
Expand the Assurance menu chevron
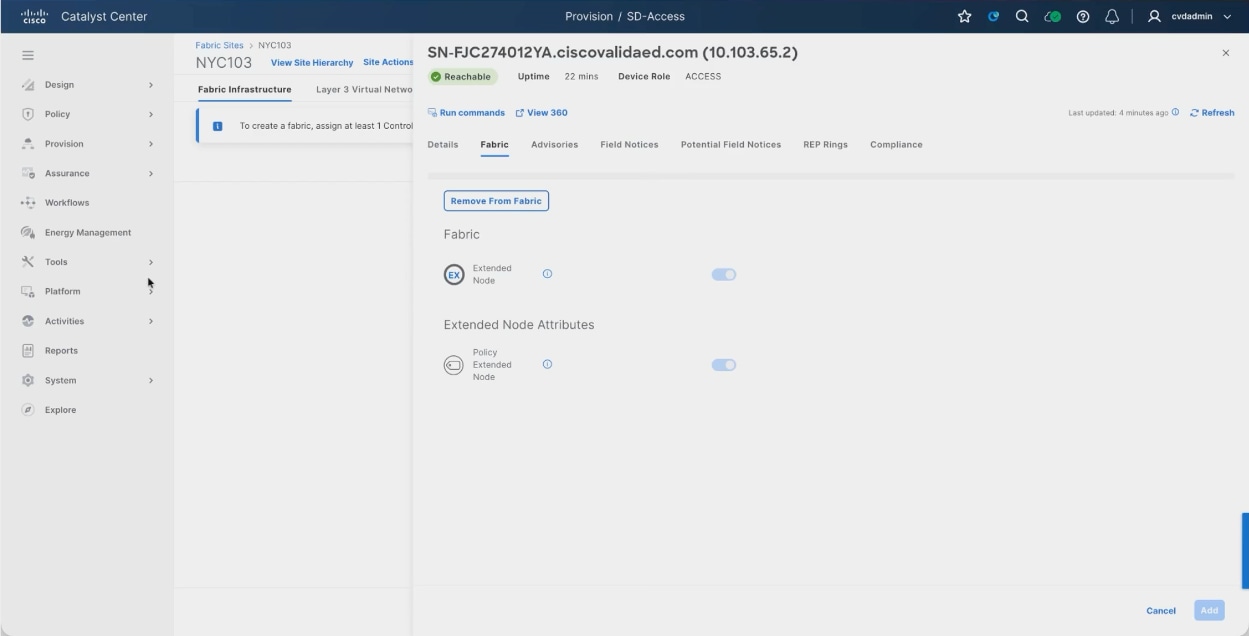click(x=151, y=173)
